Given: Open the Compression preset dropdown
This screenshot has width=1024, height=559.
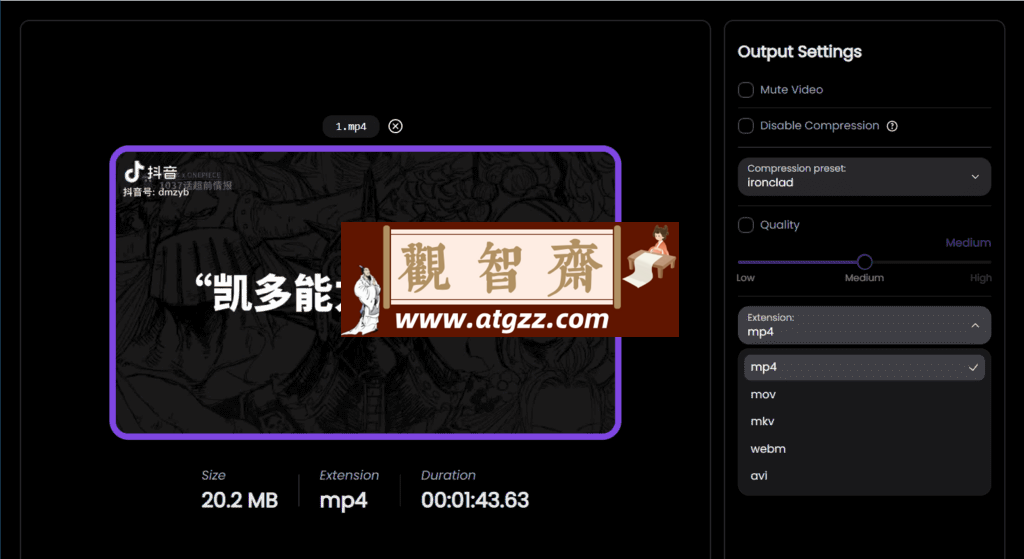Looking at the screenshot, I should pos(864,176).
